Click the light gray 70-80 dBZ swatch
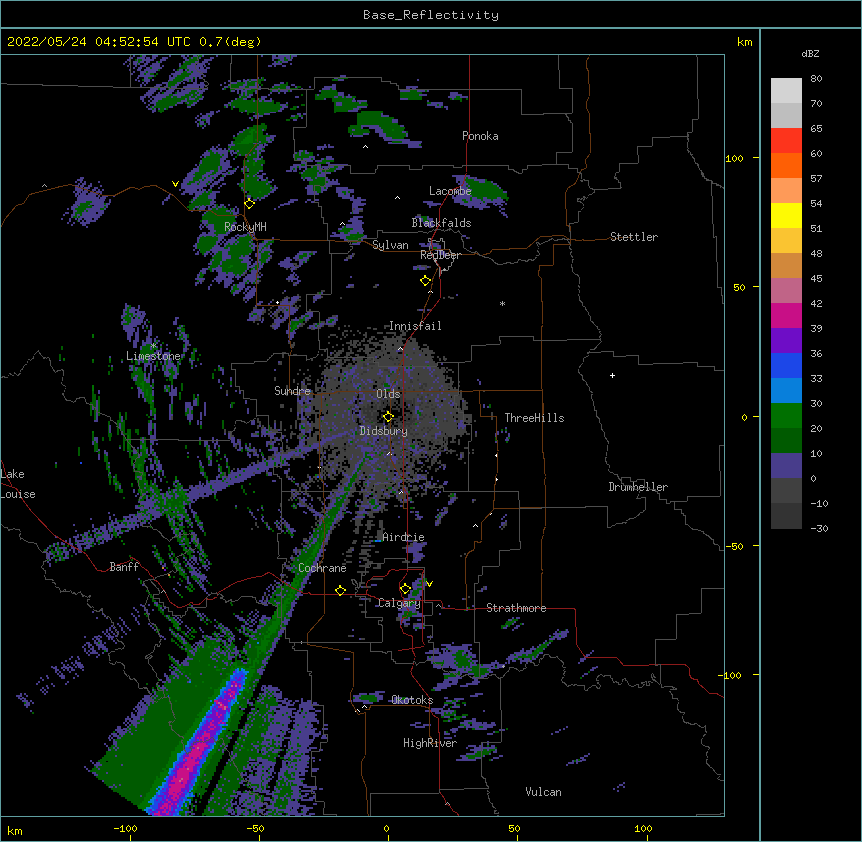The width and height of the screenshot is (862, 842). click(786, 91)
